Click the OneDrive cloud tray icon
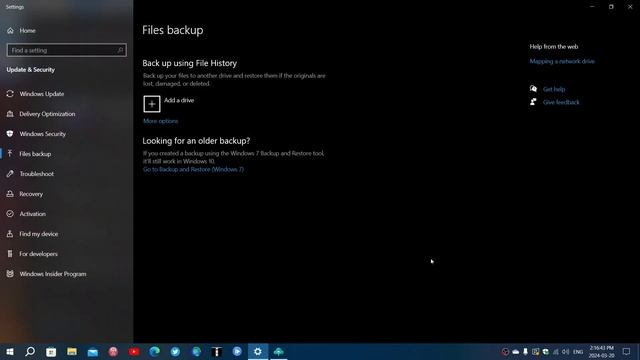Image resolution: width=640 pixels, height=360 pixels. point(516,351)
